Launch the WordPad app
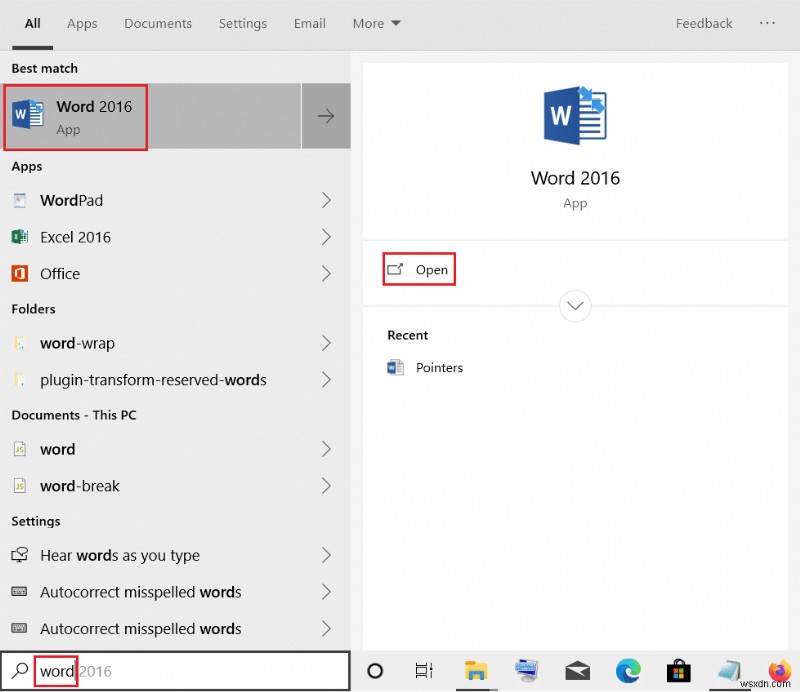This screenshot has height=692, width=800. pyautogui.click(x=70, y=200)
